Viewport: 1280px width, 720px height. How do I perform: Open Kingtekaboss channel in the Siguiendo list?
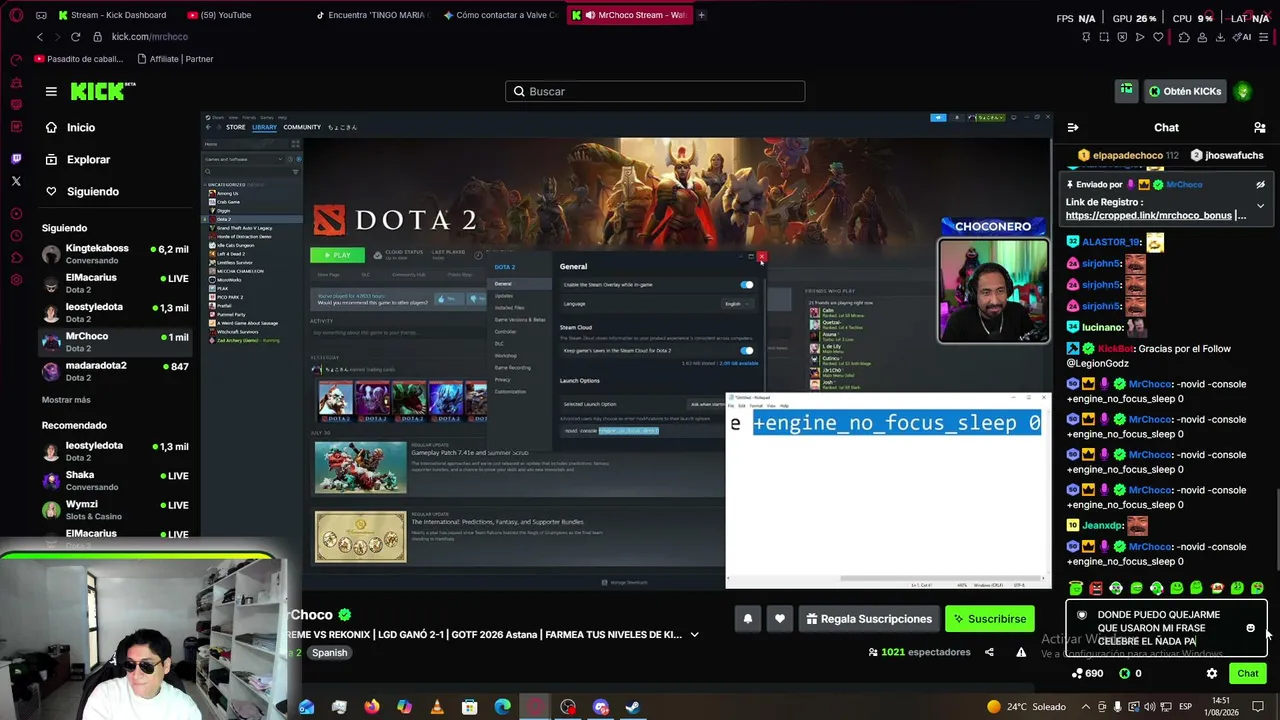(x=115, y=254)
